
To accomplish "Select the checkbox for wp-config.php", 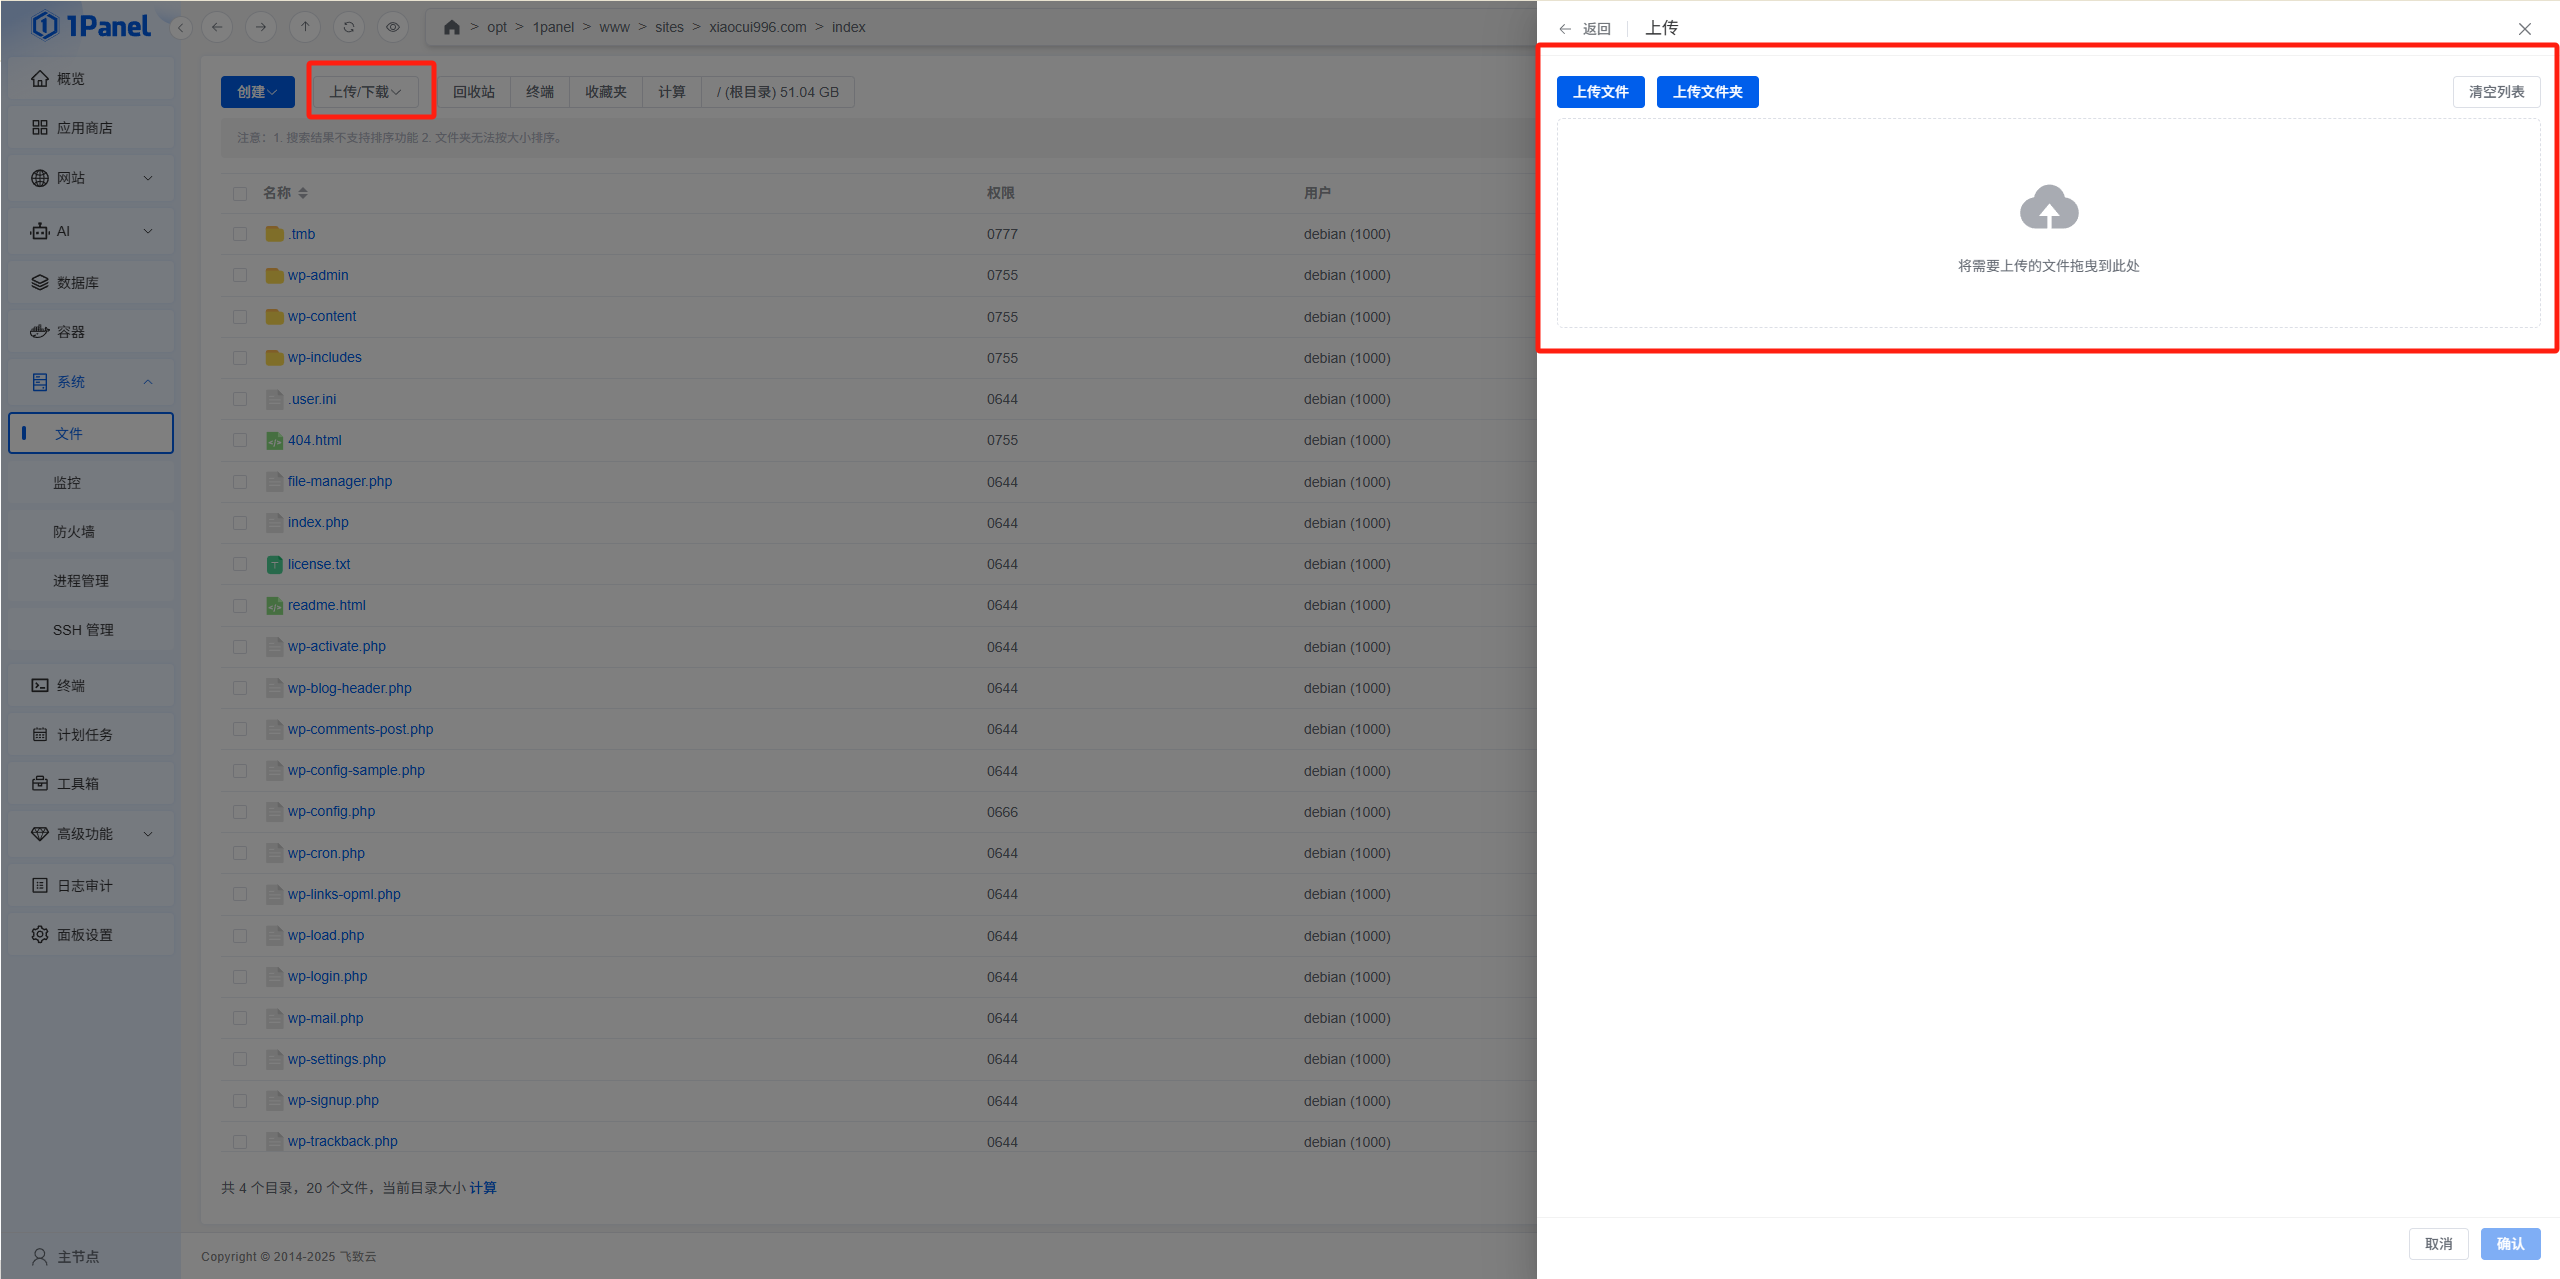I will point(240,812).
